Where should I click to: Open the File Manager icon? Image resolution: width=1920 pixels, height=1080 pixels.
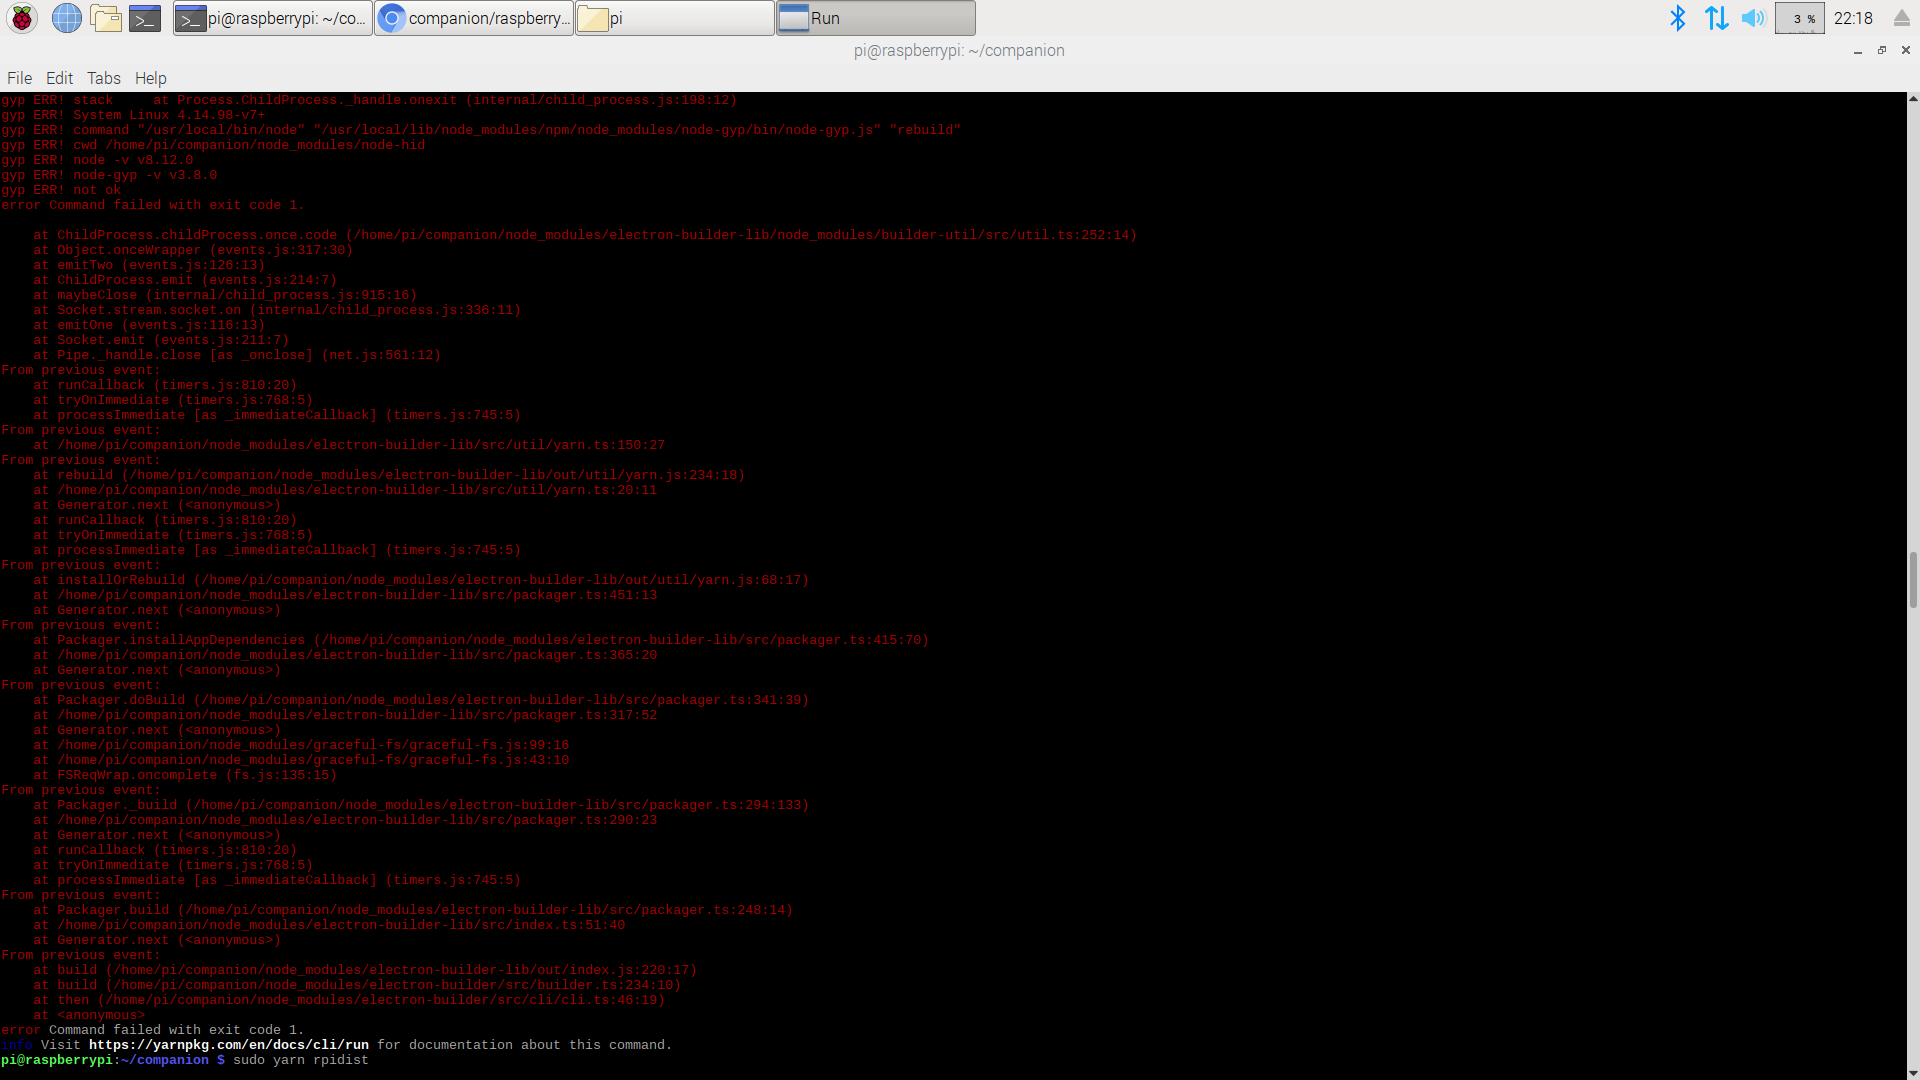click(x=106, y=17)
